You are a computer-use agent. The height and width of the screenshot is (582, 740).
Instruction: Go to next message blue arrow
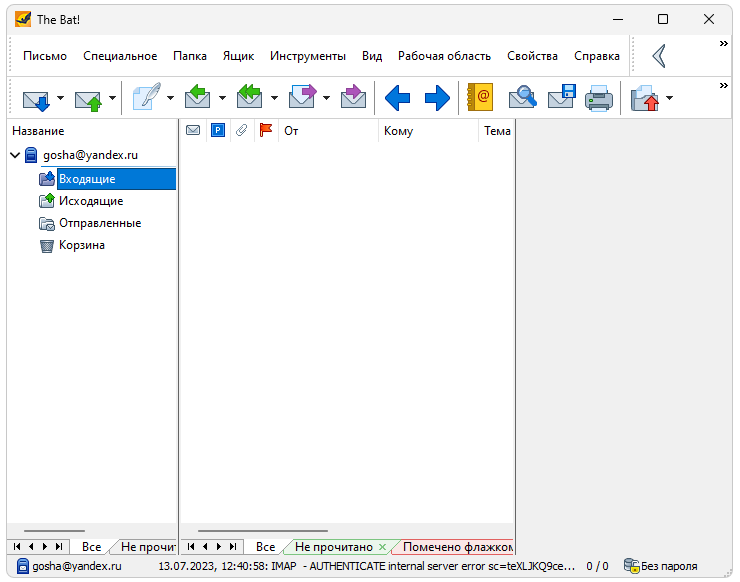[x=437, y=98]
